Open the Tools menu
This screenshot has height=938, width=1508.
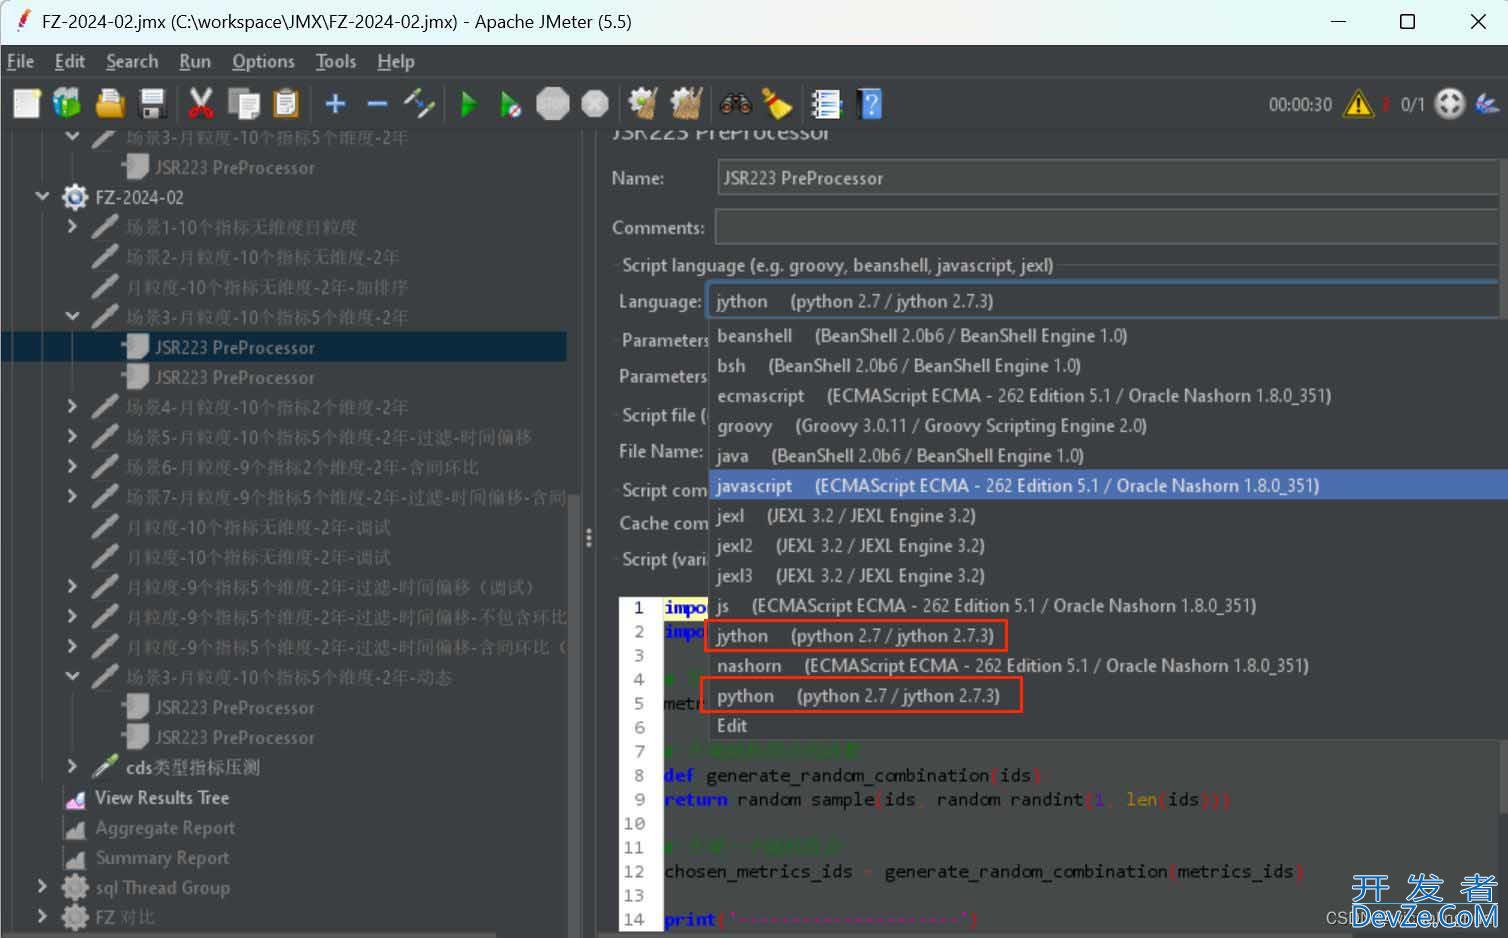point(336,61)
